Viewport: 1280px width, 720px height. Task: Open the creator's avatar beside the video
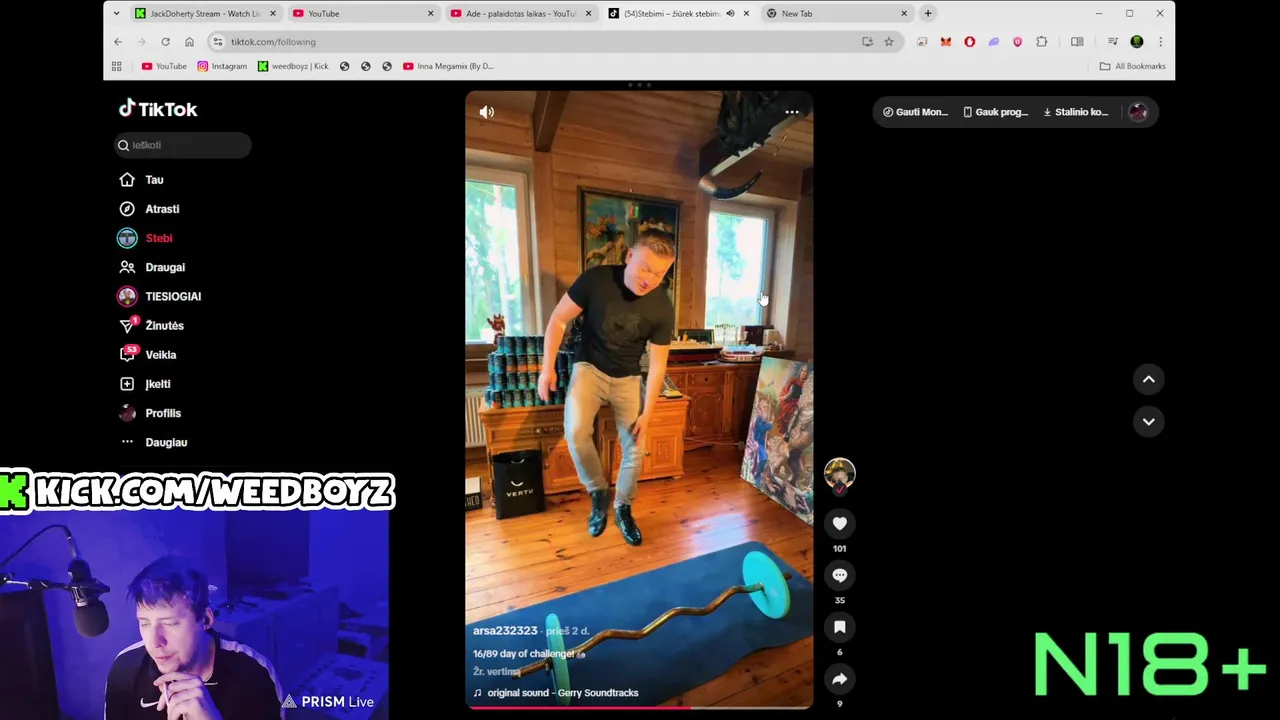(840, 474)
